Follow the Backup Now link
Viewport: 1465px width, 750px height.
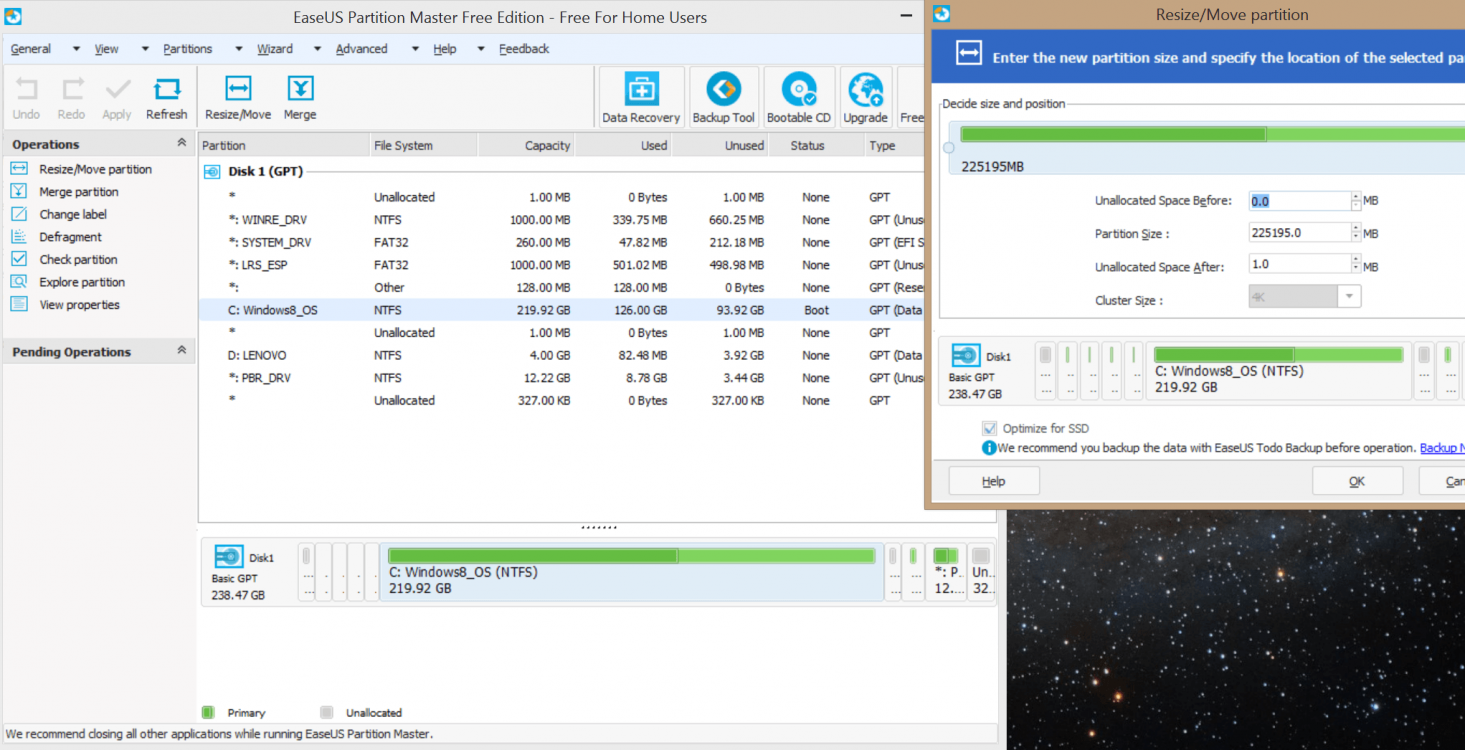click(x=1442, y=448)
